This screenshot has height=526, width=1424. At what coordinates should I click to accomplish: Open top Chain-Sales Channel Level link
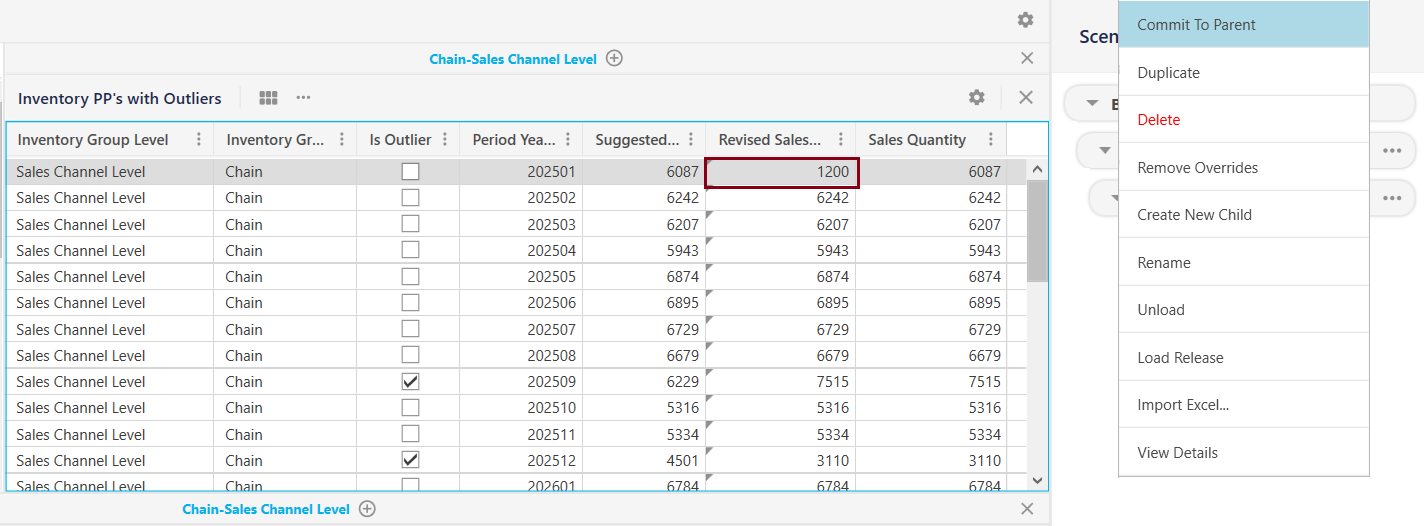513,59
